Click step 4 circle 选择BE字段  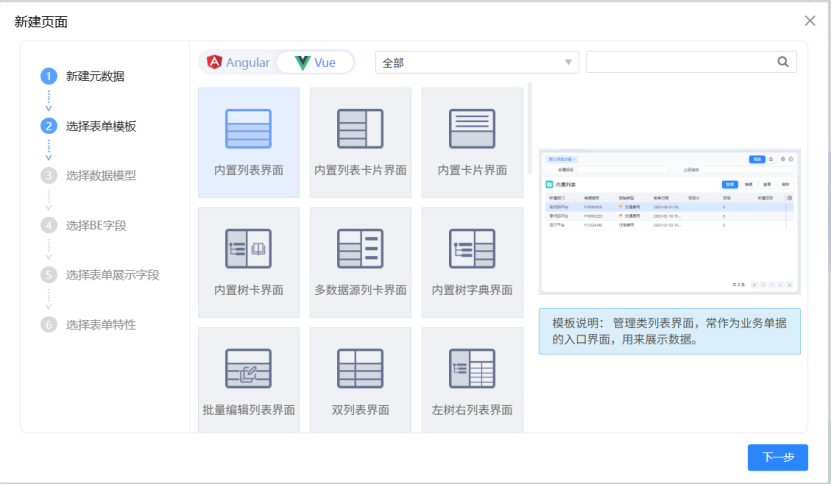pyautogui.click(x=49, y=225)
